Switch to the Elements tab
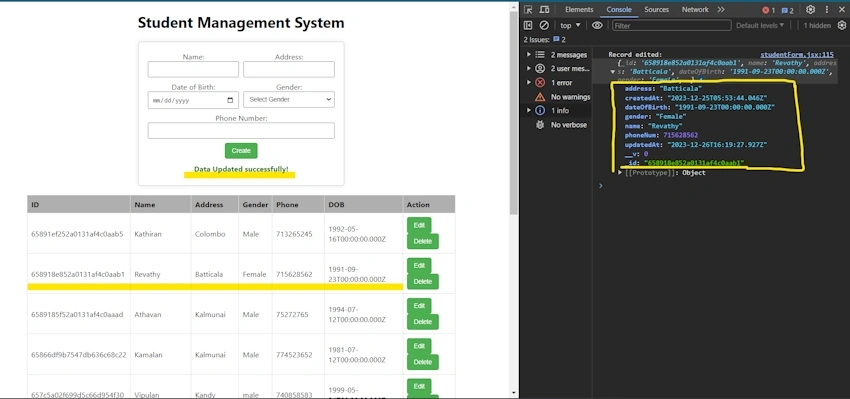The width and height of the screenshot is (850, 399). pyautogui.click(x=579, y=10)
